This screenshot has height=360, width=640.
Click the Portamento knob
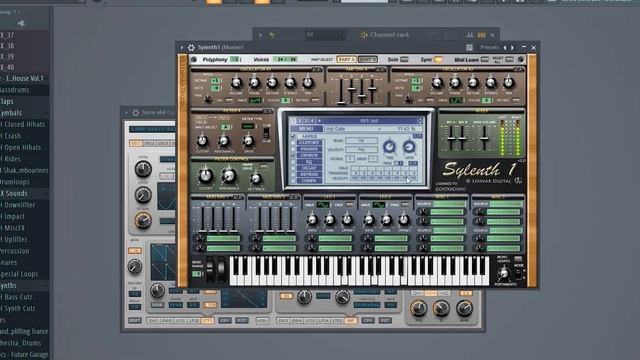click(504, 273)
